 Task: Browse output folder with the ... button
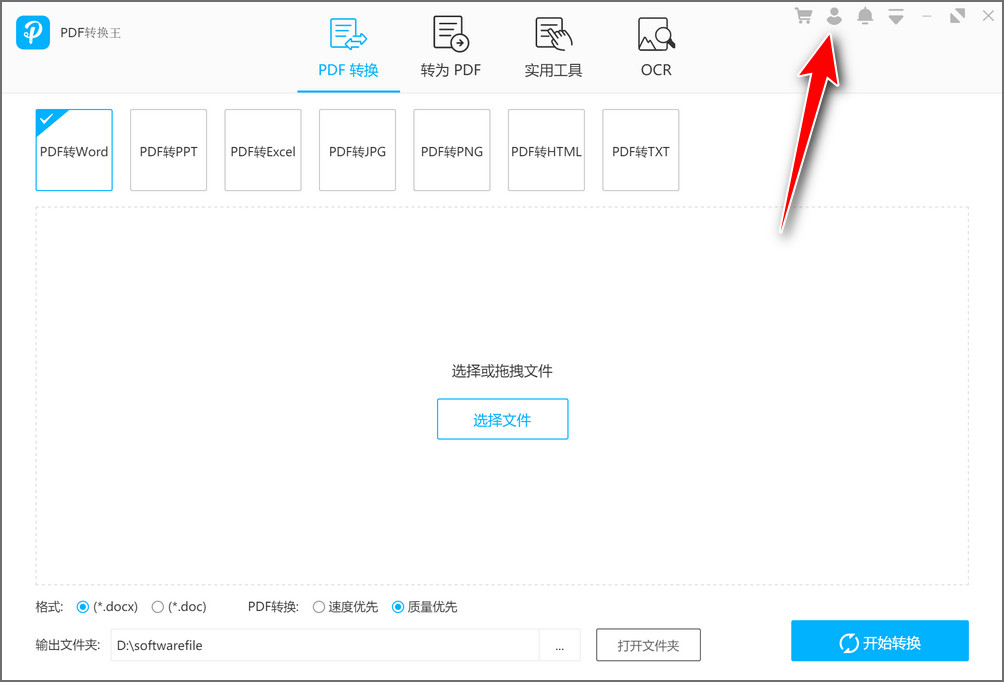click(x=560, y=646)
